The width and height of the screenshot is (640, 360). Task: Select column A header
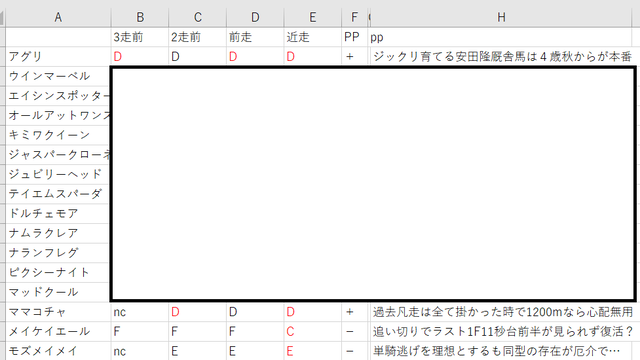tap(58, 17)
